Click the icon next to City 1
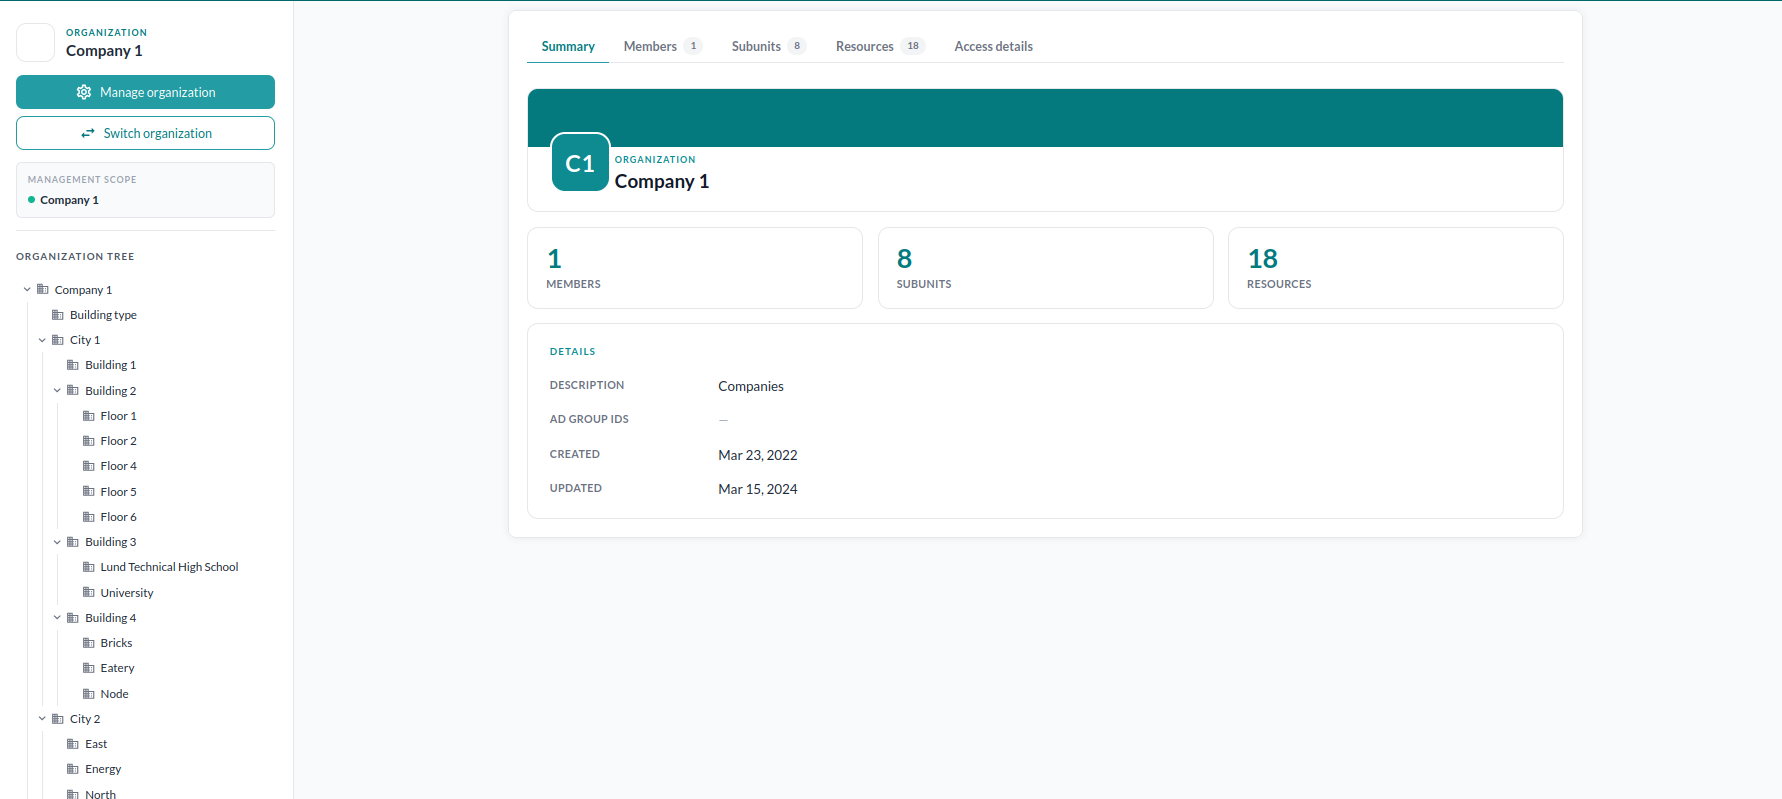 58,340
